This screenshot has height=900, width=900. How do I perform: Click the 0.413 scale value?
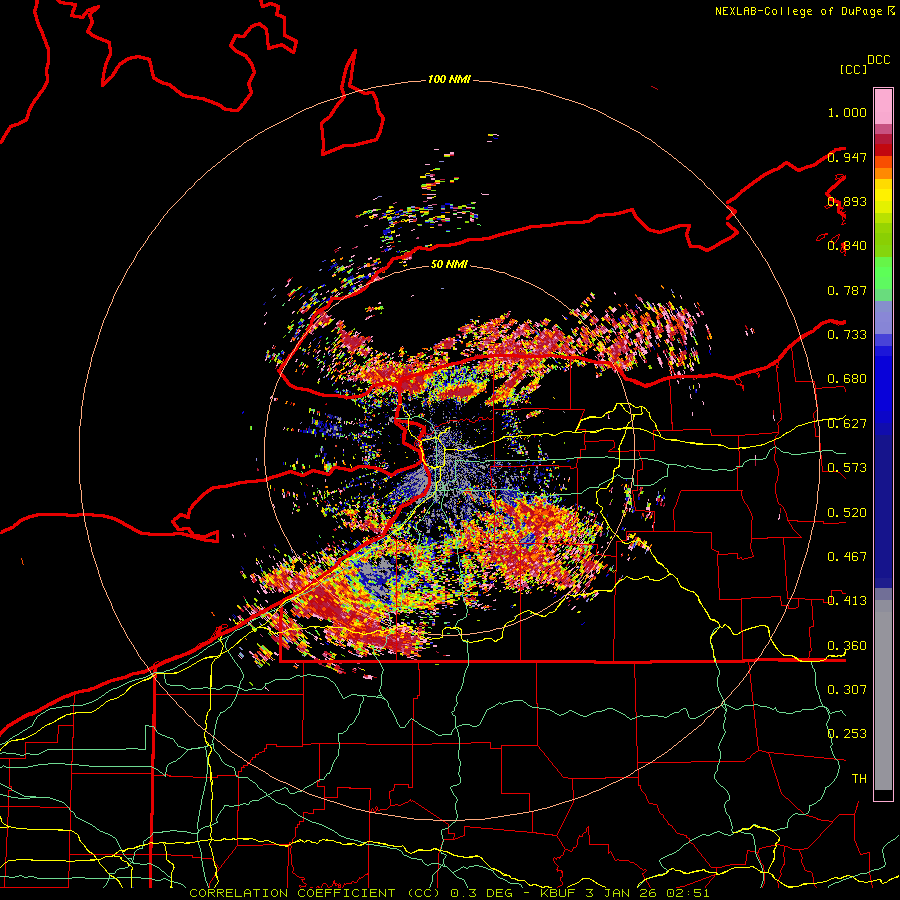coord(847,601)
